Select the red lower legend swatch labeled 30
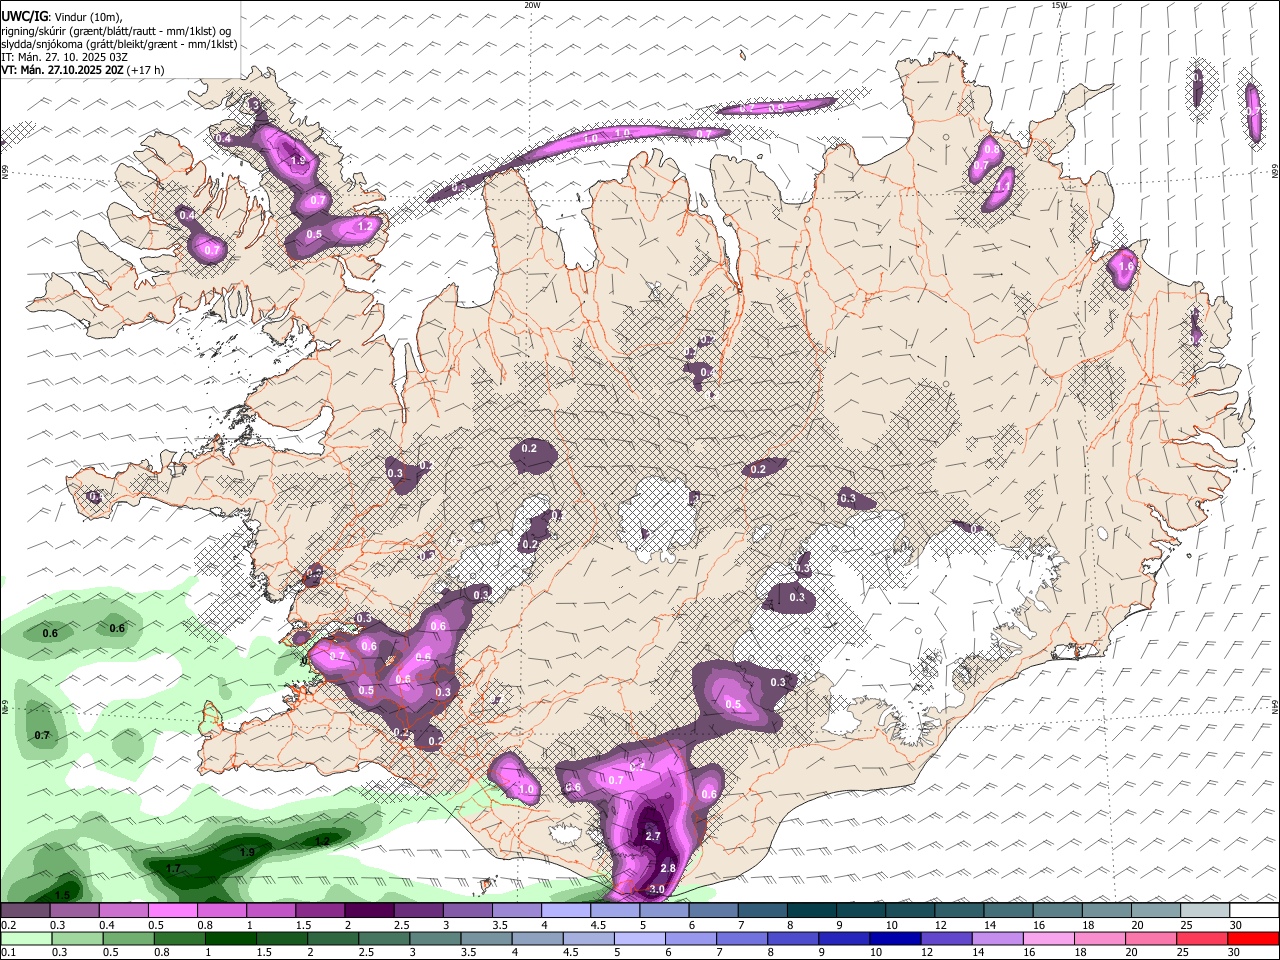This screenshot has width=1280, height=960. (1254, 938)
